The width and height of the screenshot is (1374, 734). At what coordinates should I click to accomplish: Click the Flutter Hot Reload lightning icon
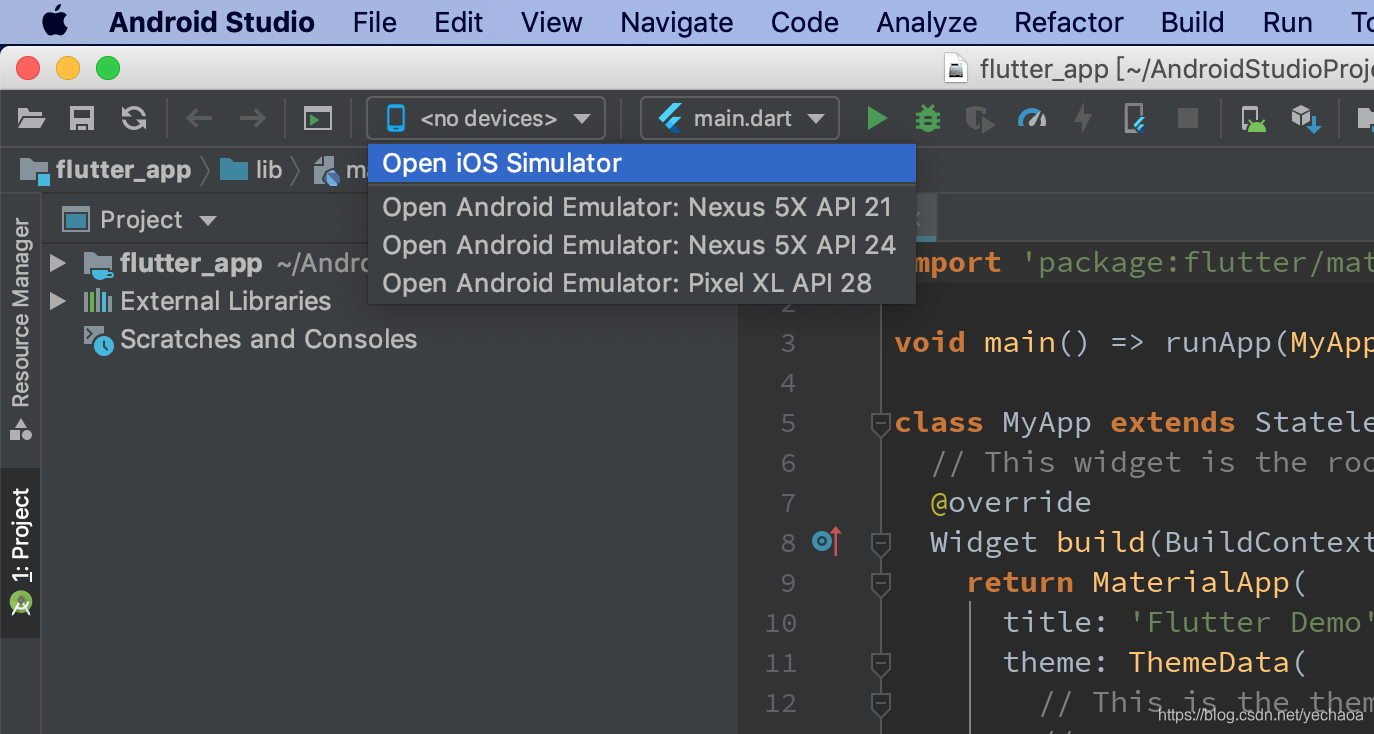click(x=1083, y=119)
